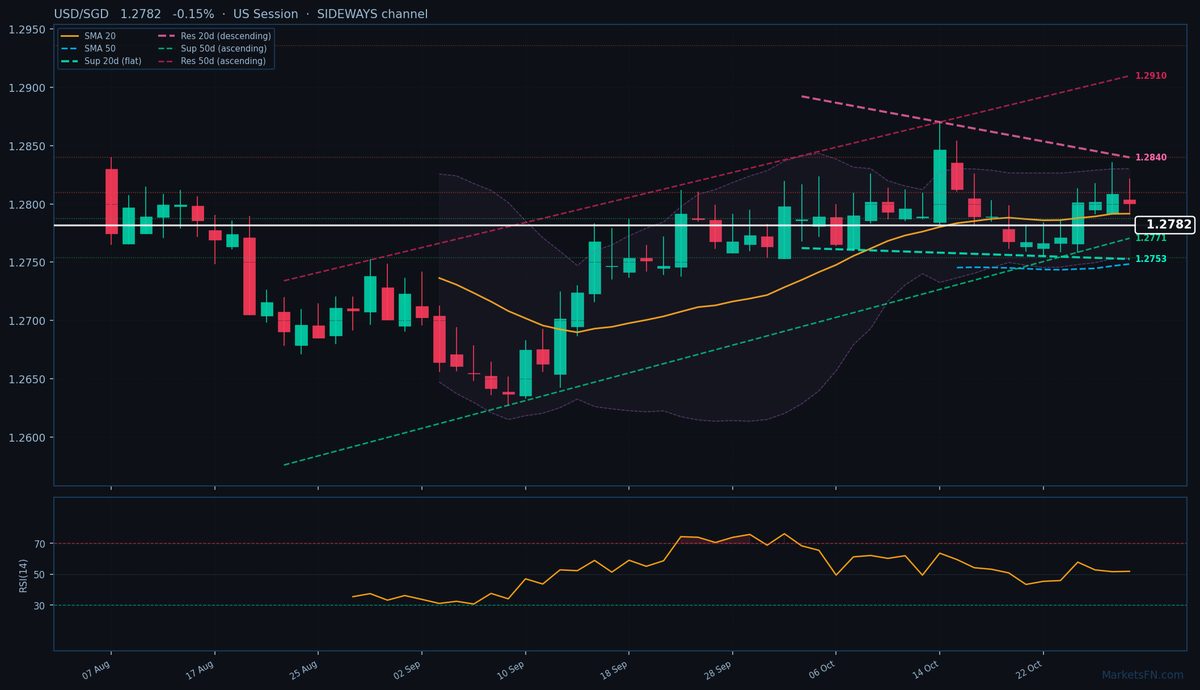The image size is (1200, 690).
Task: Click the 1.2750 y-axis tick label
Action: (27, 263)
